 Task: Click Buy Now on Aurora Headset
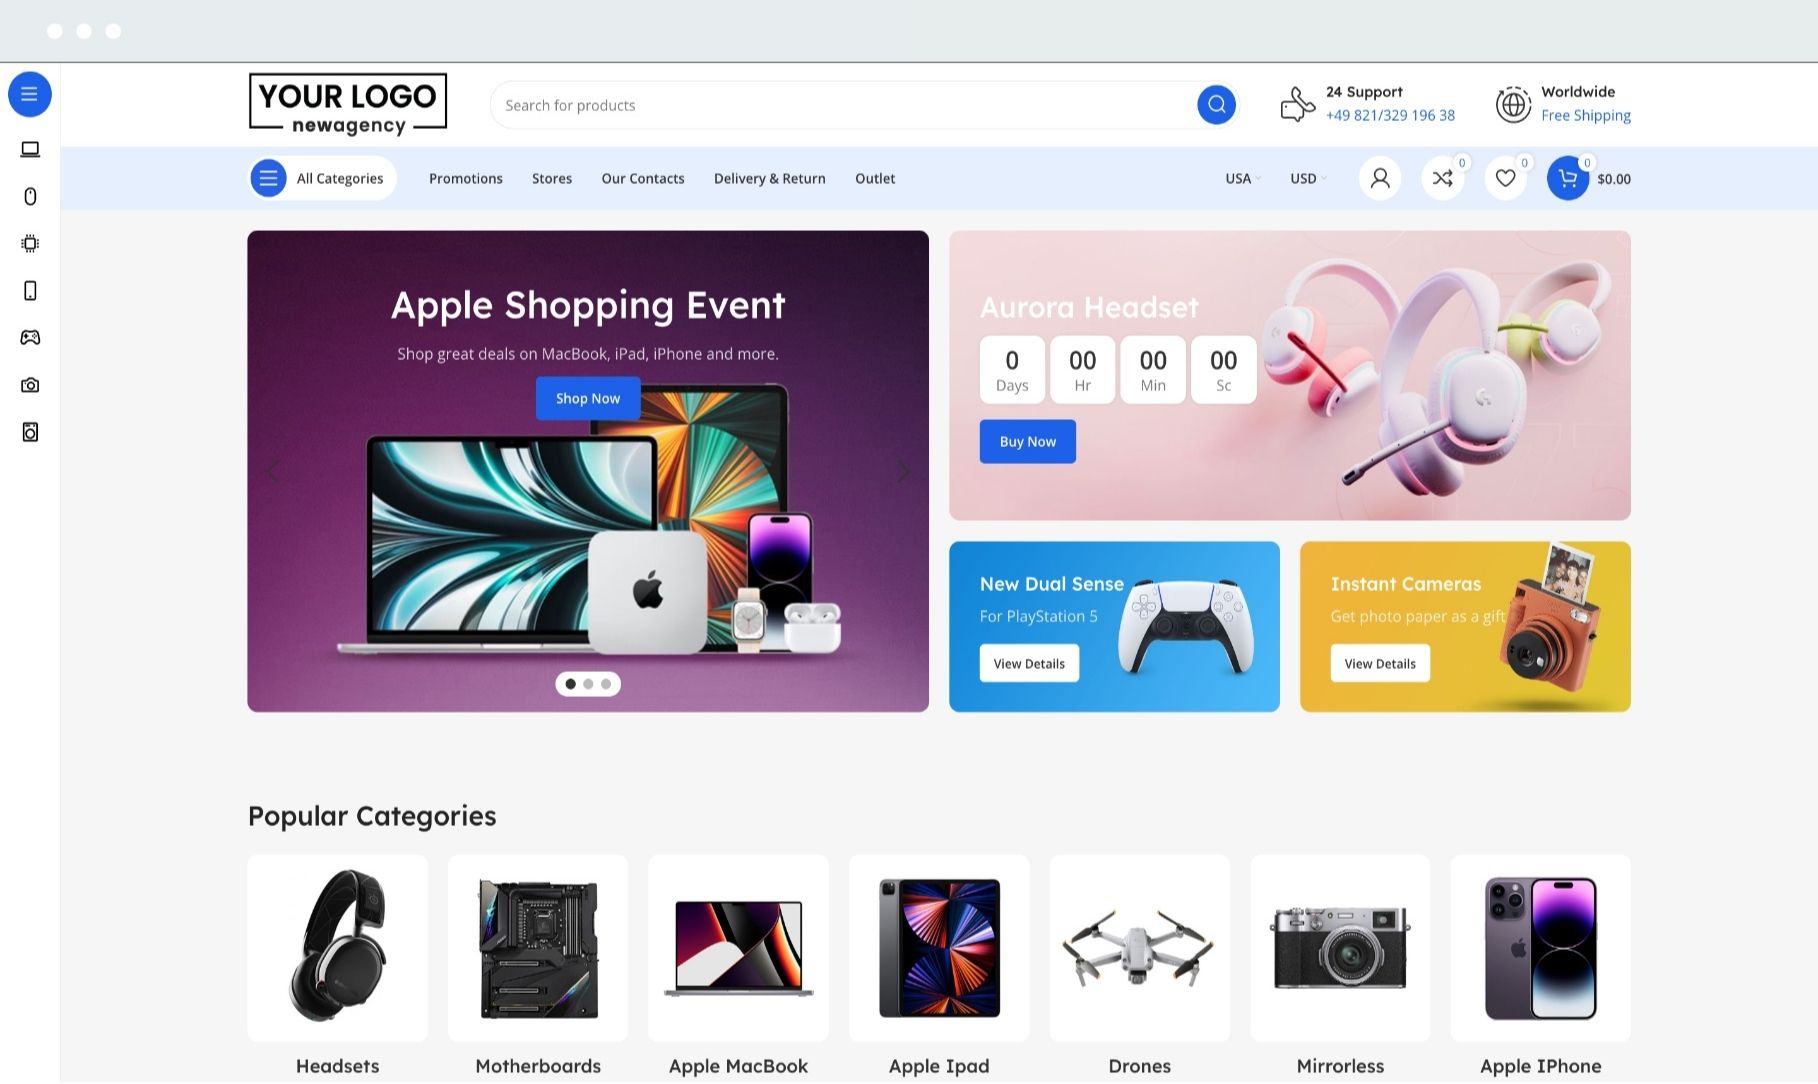click(x=1028, y=441)
